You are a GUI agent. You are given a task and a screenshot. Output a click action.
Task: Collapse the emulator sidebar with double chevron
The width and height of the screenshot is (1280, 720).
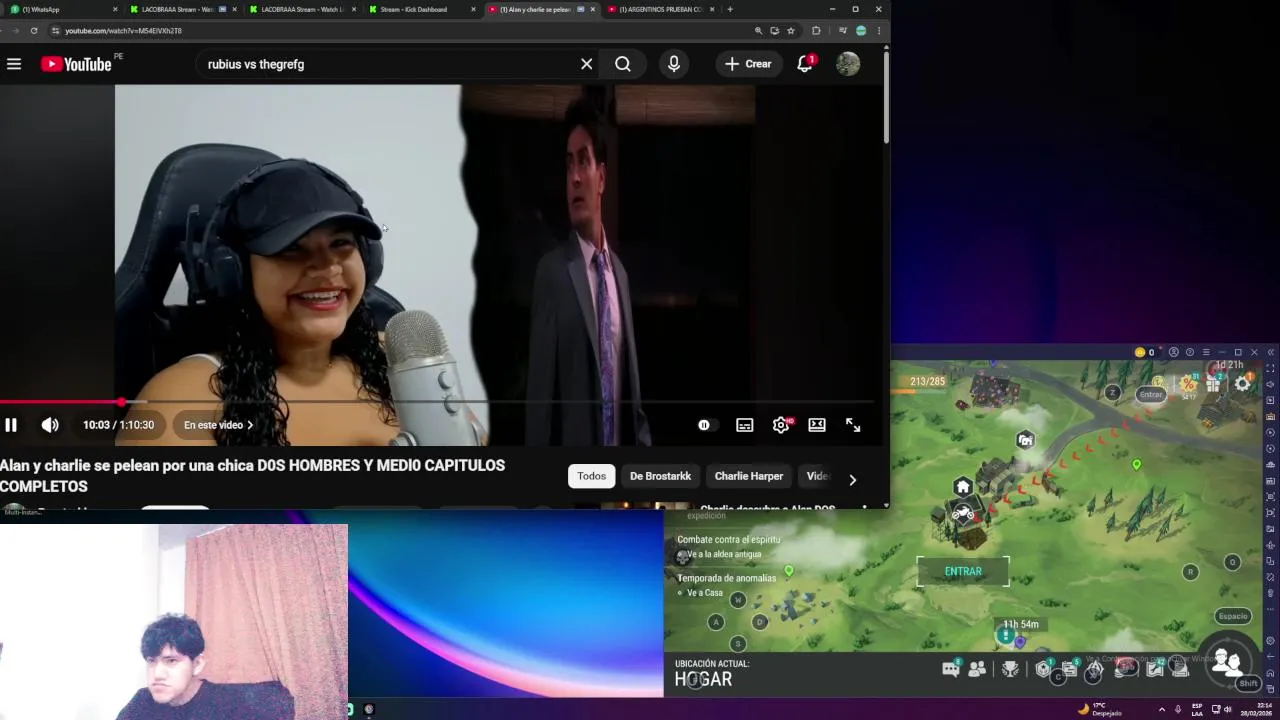[1270, 352]
